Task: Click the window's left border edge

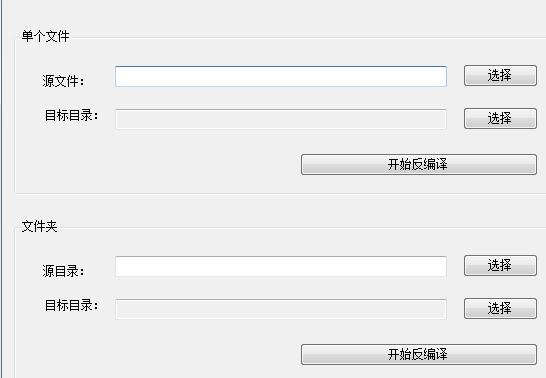Action: [1, 189]
